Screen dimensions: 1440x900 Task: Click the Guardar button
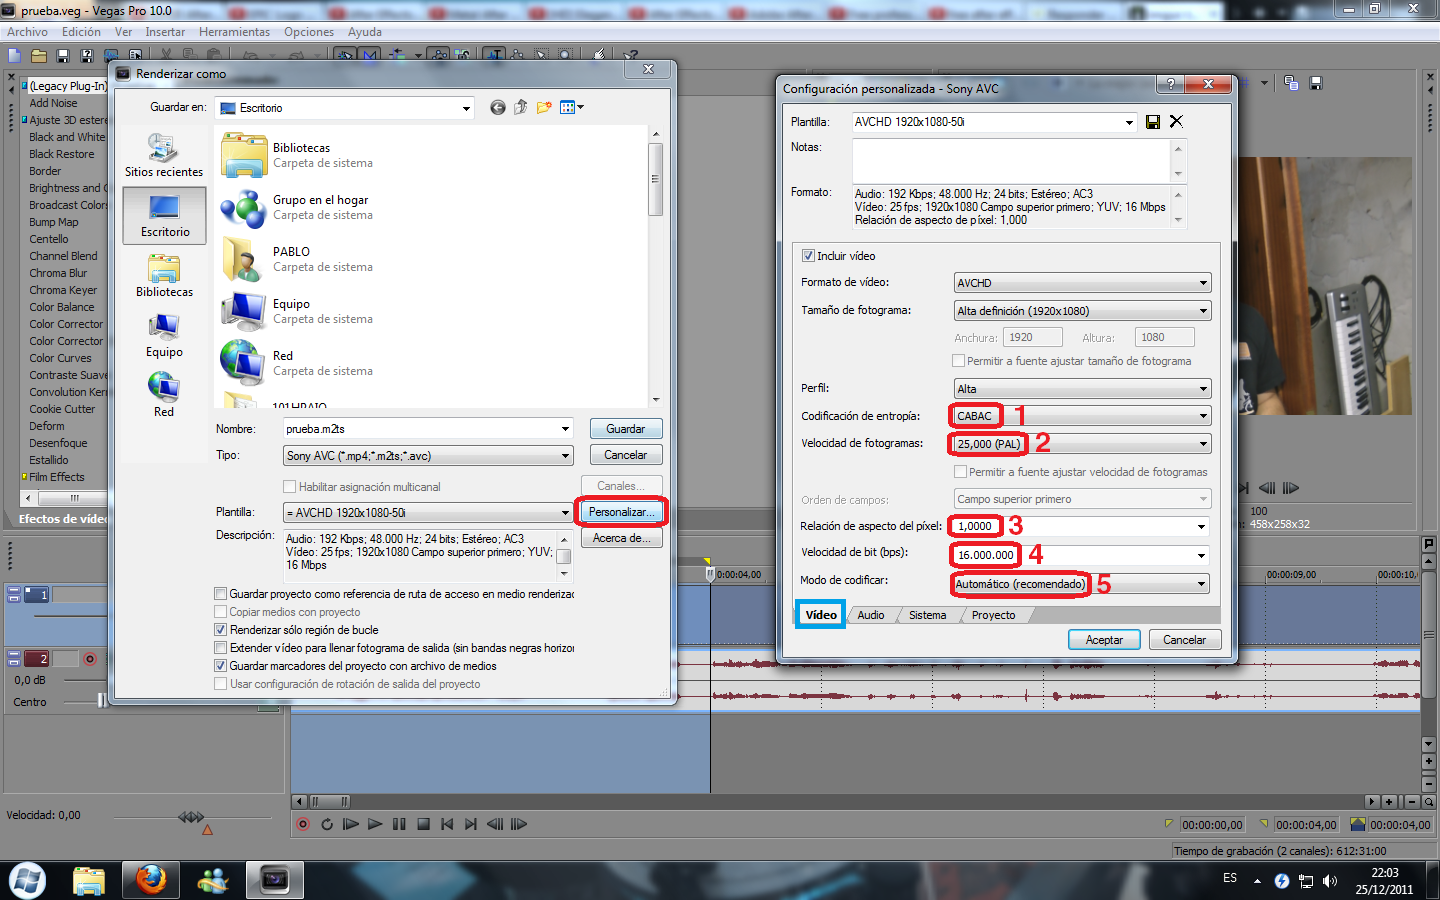point(626,429)
